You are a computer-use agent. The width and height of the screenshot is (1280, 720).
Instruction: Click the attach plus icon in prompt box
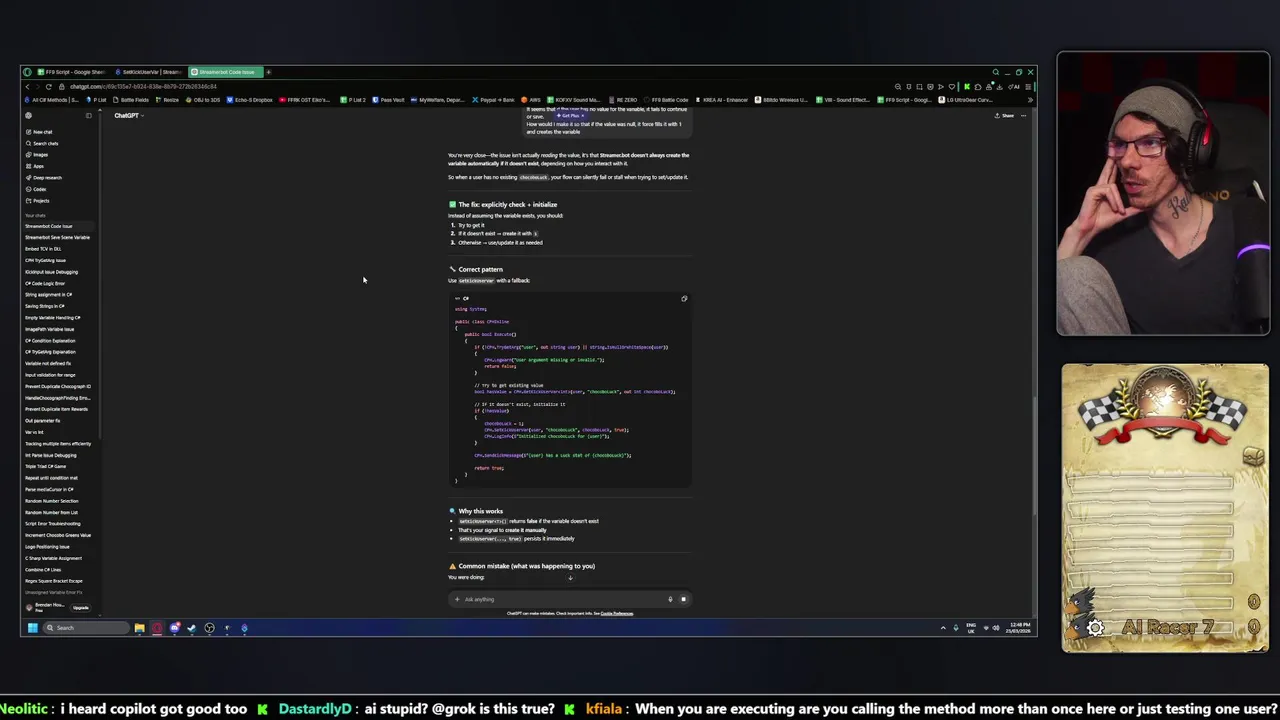click(457, 599)
